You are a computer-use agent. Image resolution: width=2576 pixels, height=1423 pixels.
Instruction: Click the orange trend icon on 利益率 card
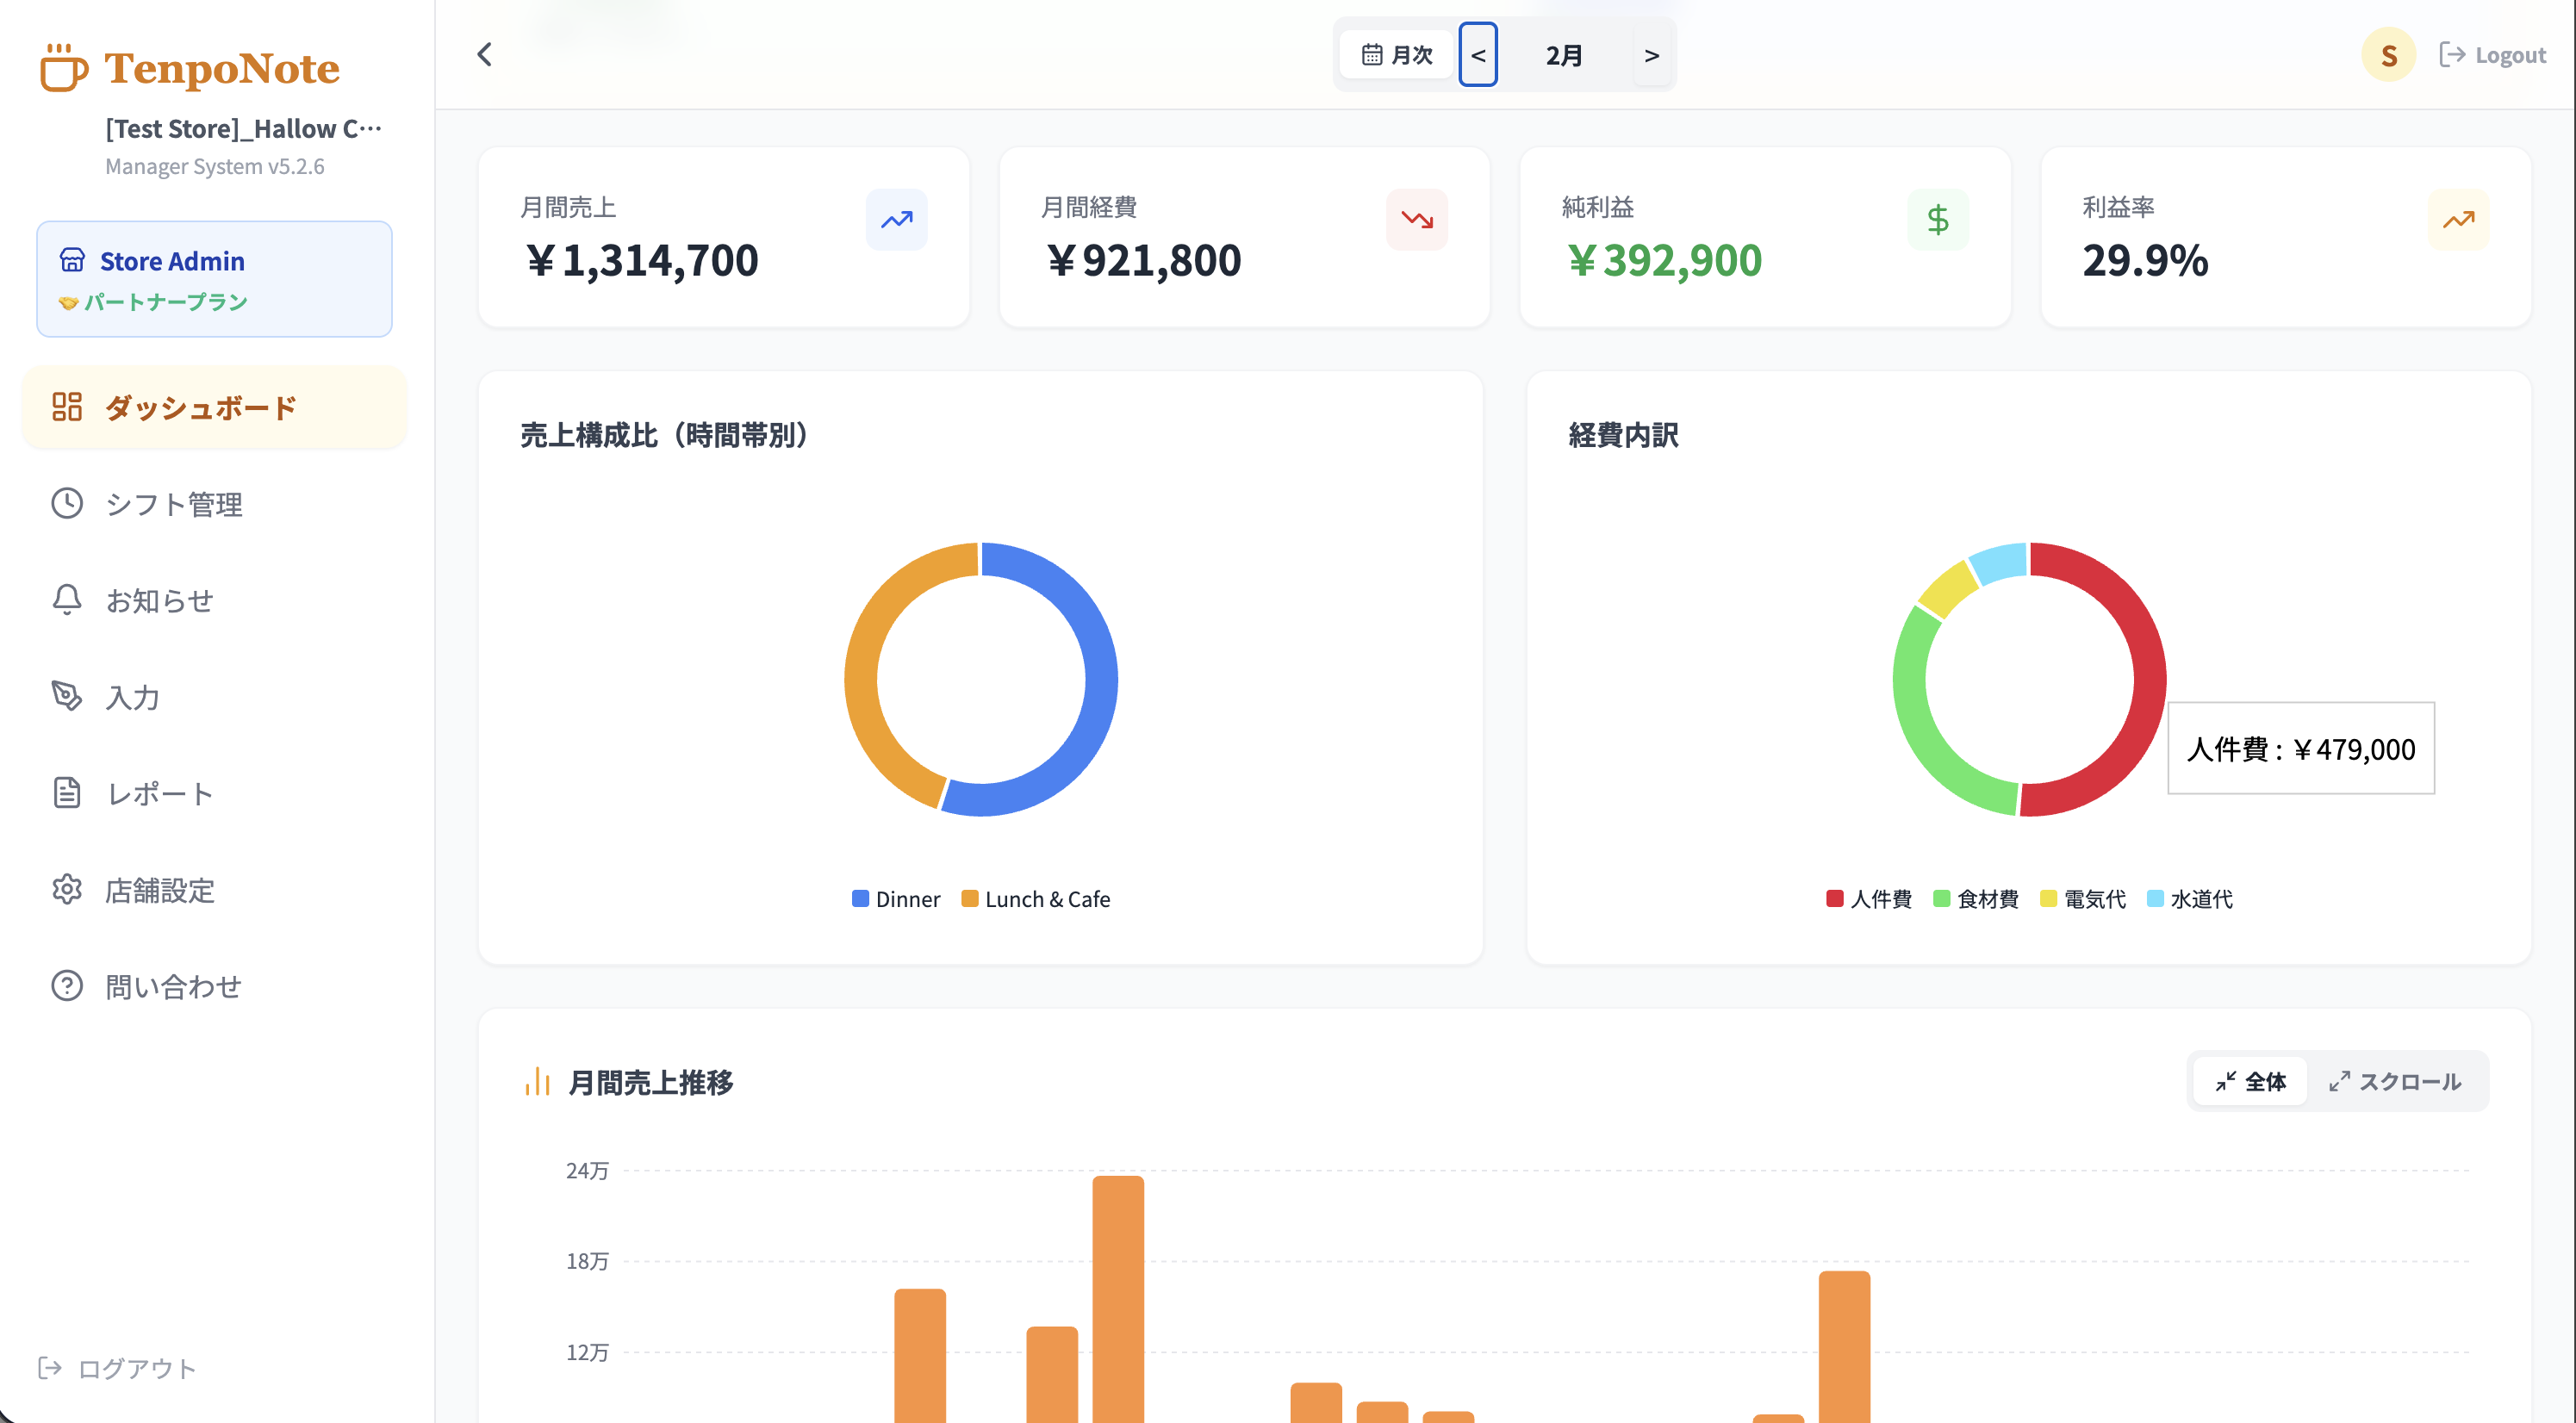tap(2459, 219)
